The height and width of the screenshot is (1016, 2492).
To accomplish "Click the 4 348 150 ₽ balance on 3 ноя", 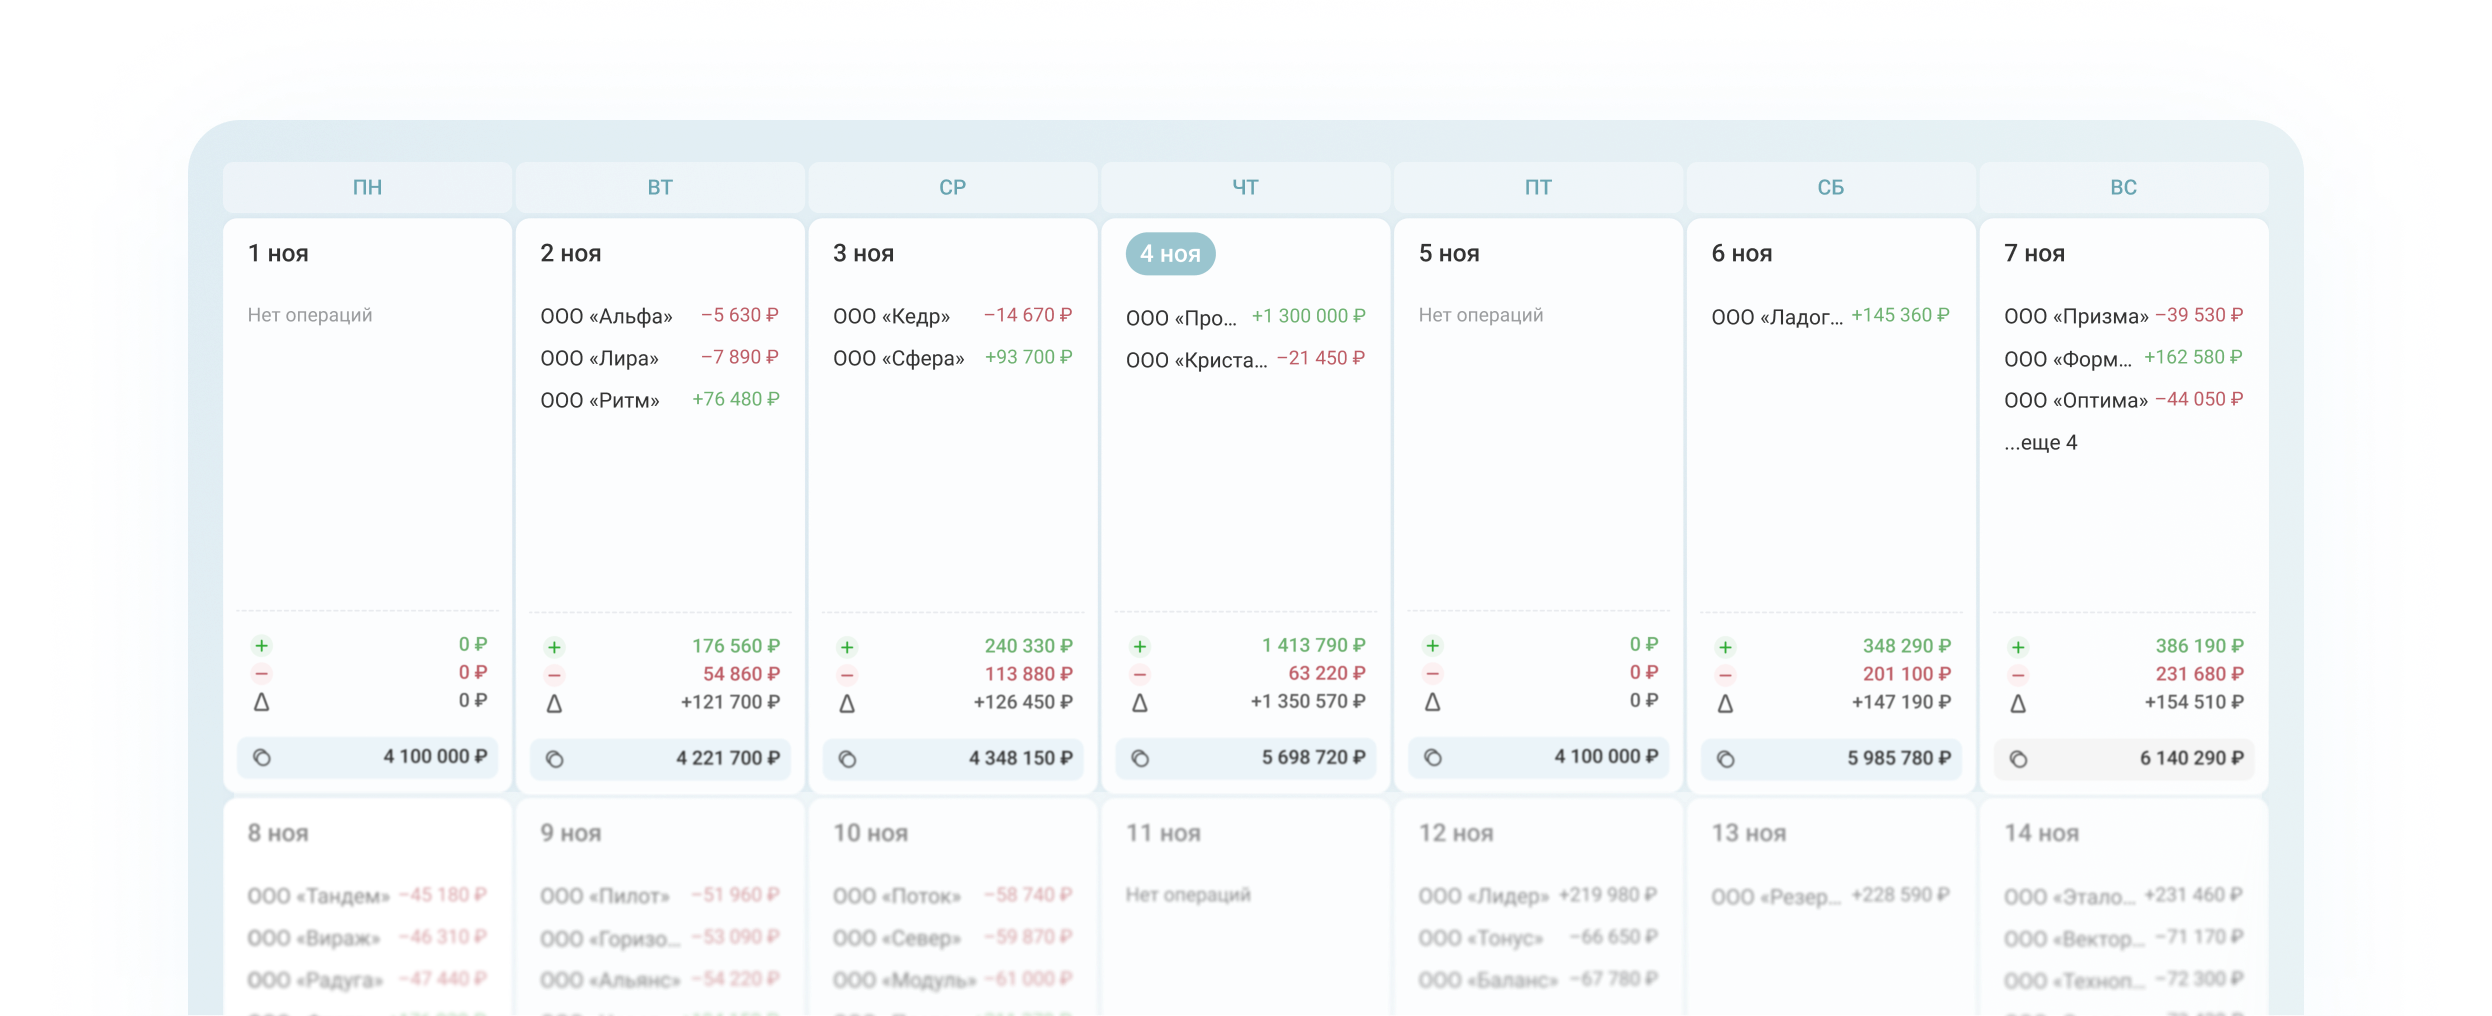I will coord(1020,758).
